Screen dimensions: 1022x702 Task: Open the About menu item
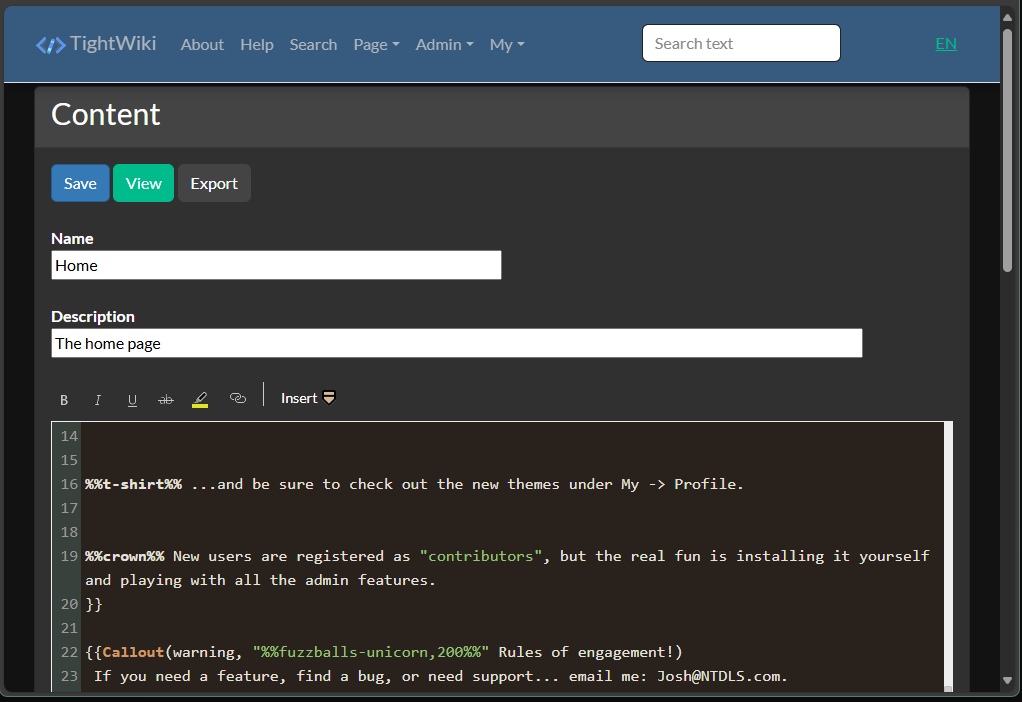202,44
